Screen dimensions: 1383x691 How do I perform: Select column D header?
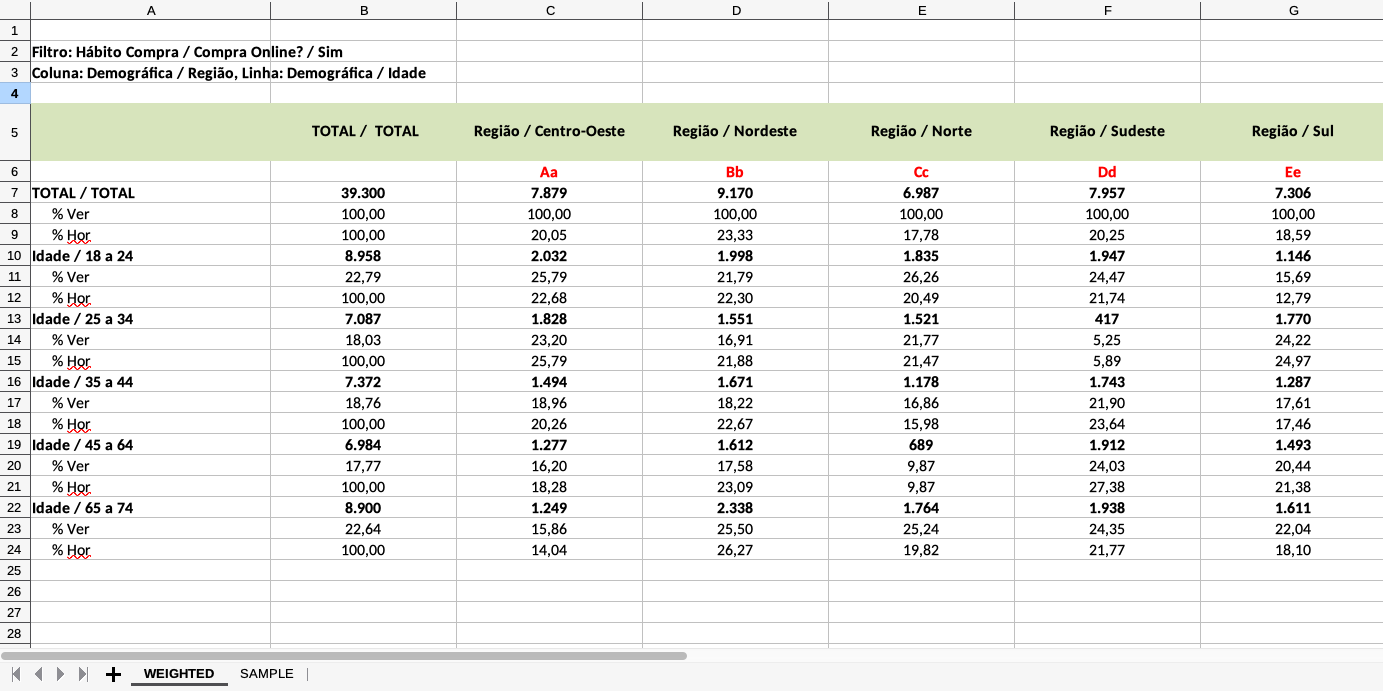coord(736,10)
